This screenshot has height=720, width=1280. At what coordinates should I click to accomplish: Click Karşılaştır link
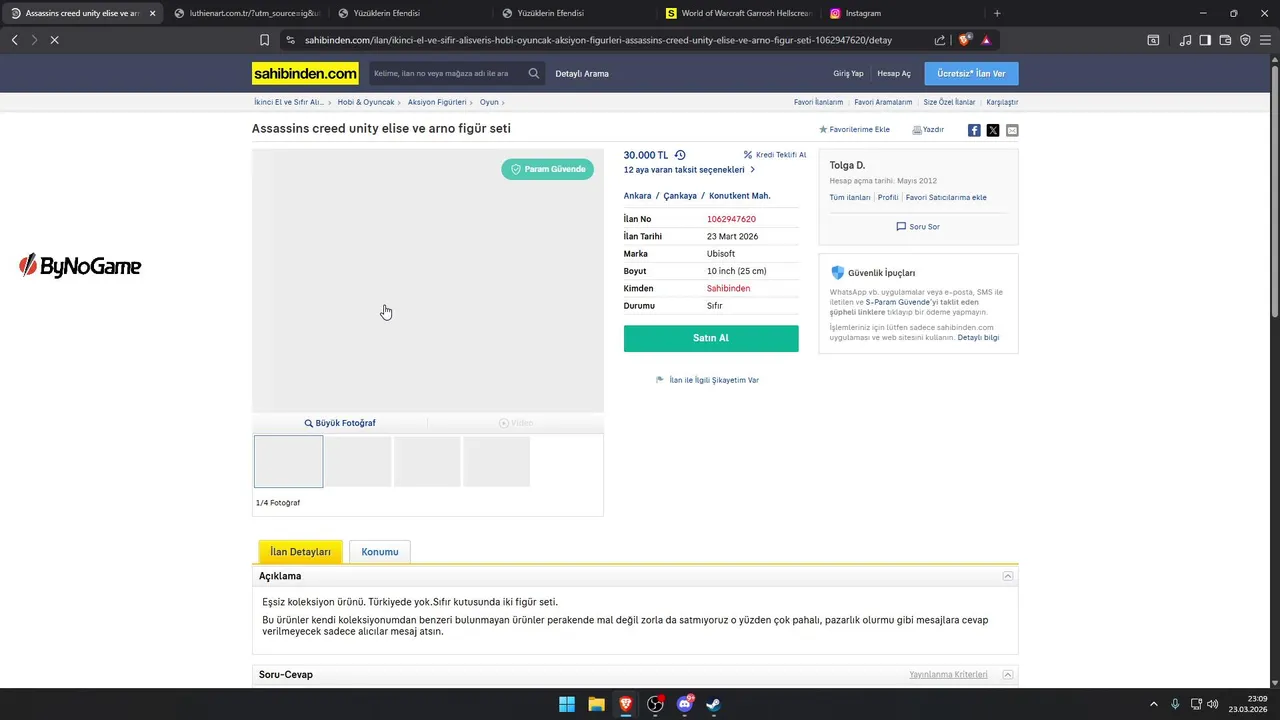1002,102
